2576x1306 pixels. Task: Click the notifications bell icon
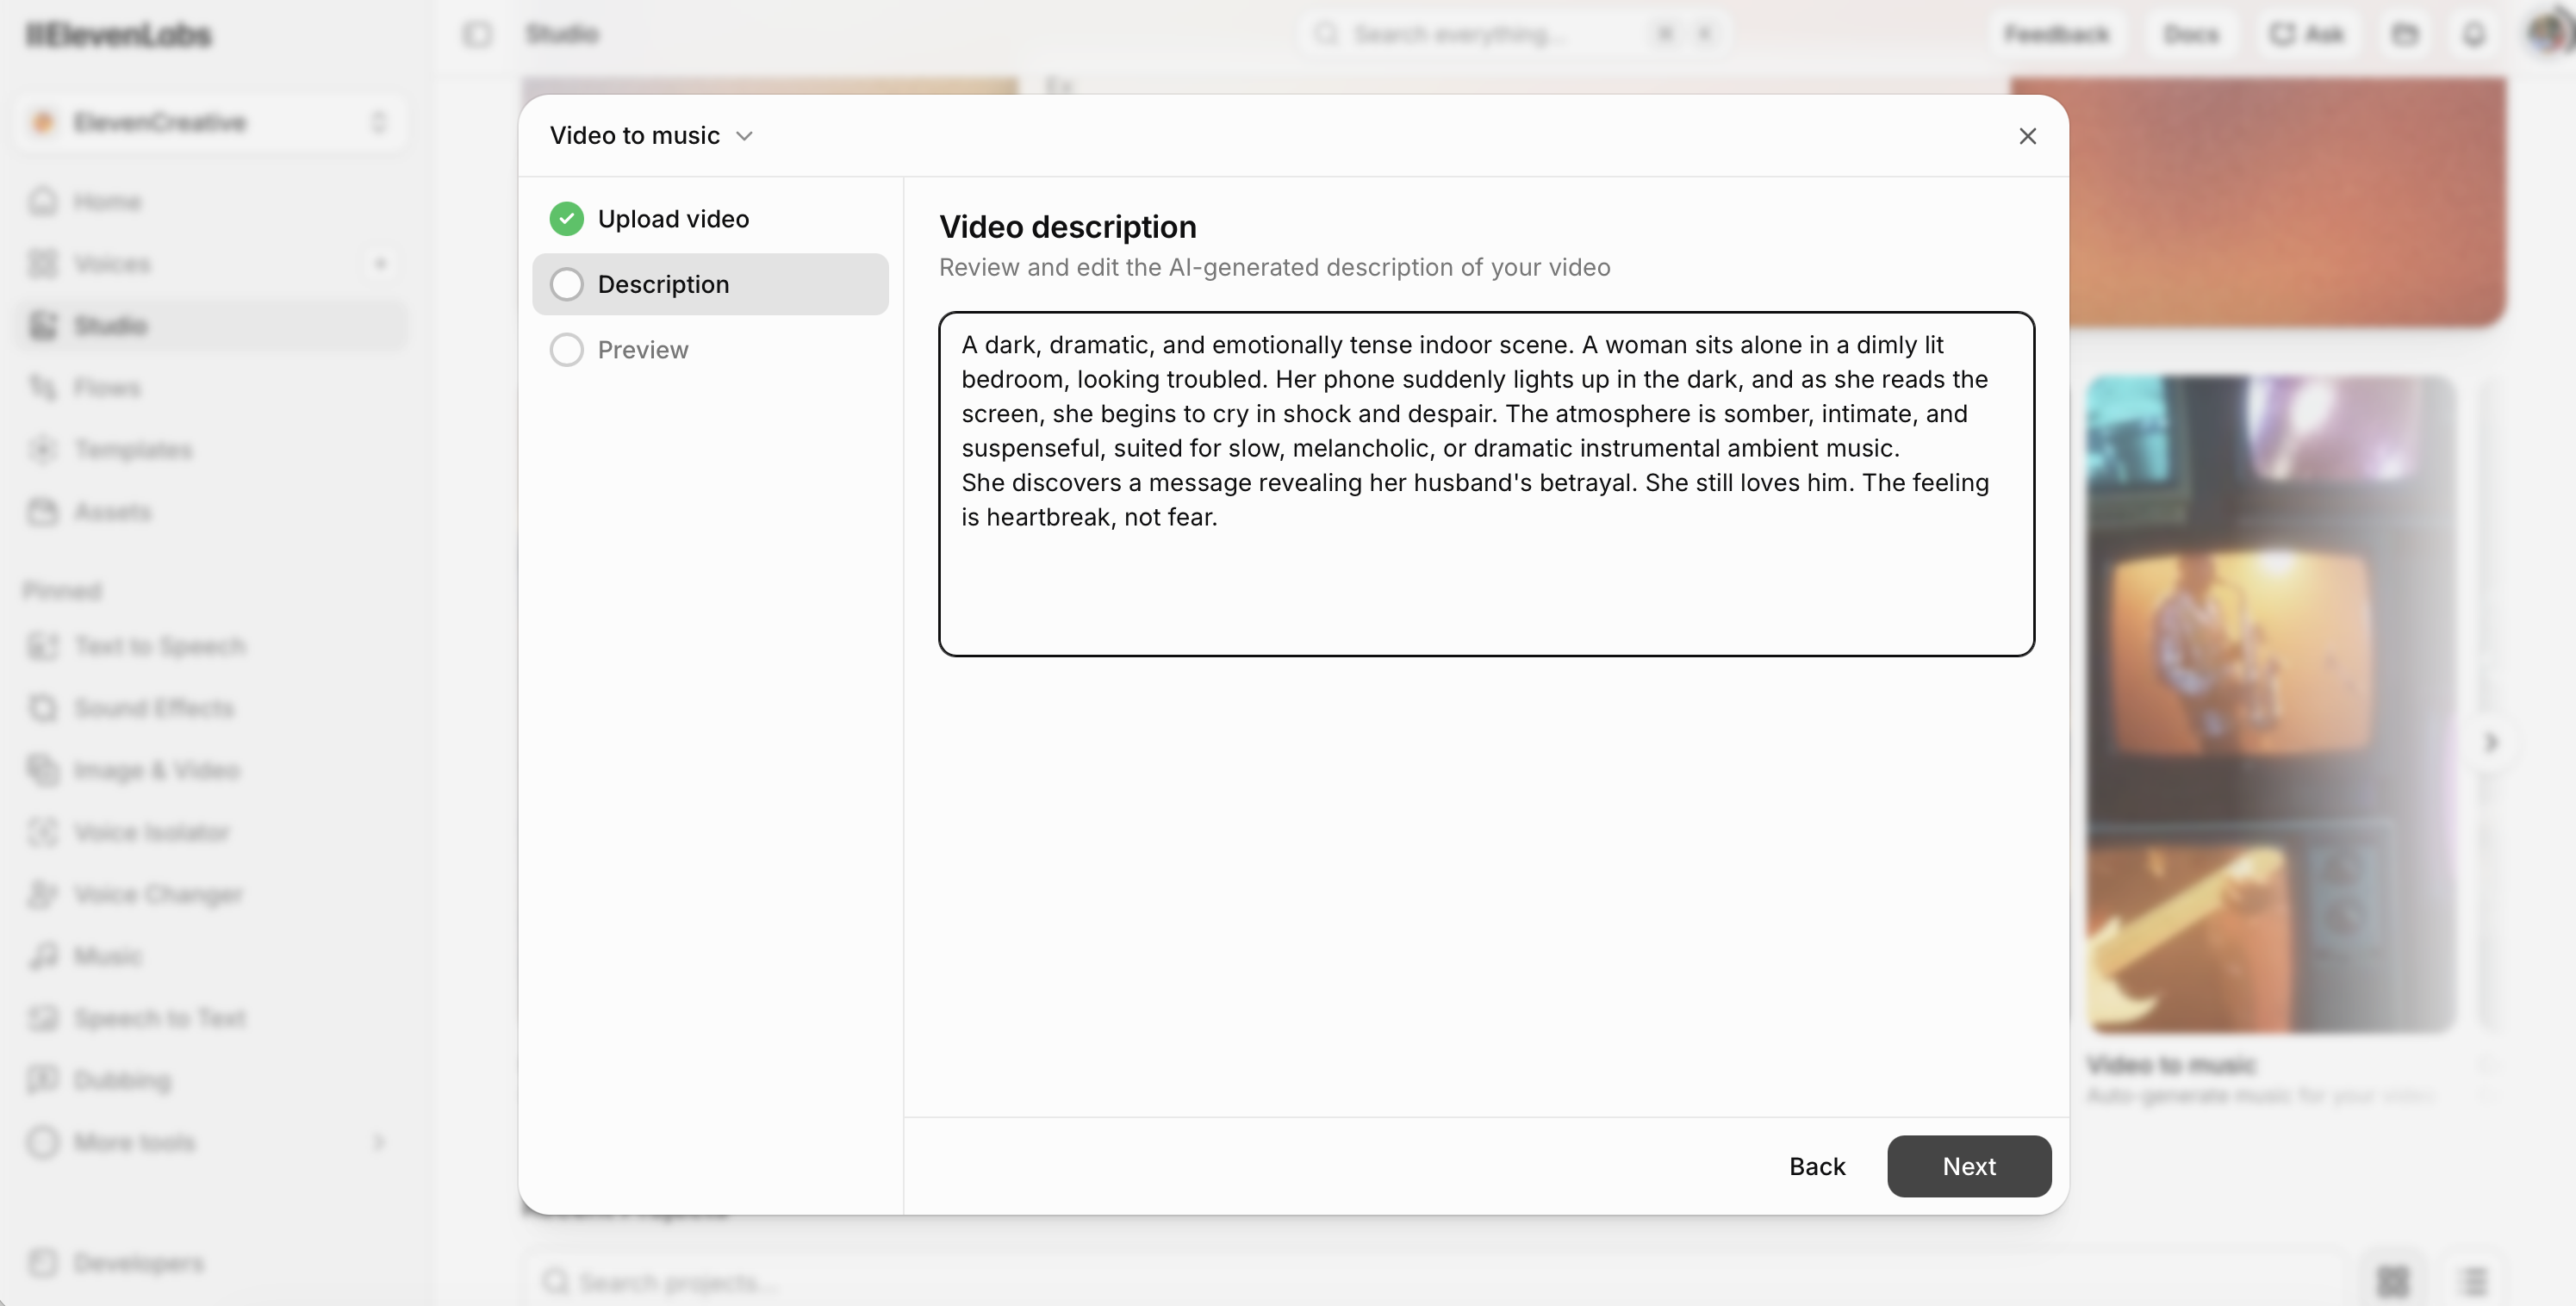click(2474, 34)
